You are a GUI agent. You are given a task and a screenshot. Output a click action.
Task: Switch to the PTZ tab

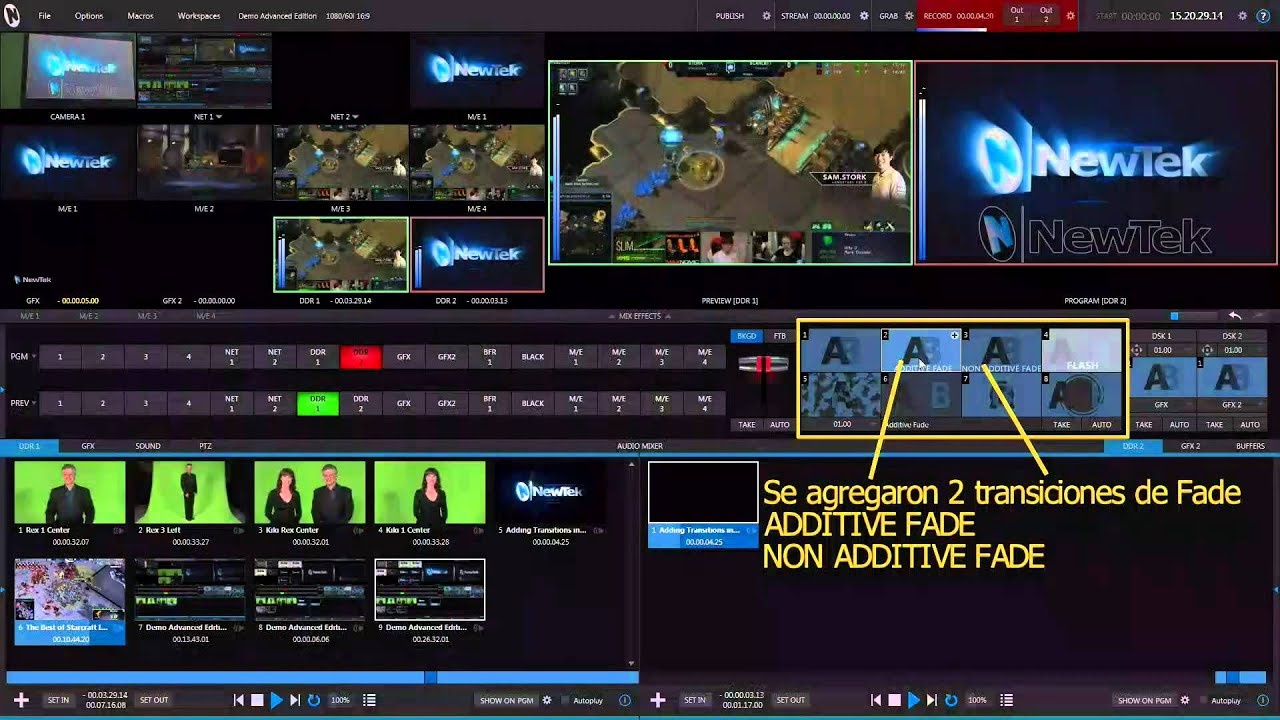205,446
